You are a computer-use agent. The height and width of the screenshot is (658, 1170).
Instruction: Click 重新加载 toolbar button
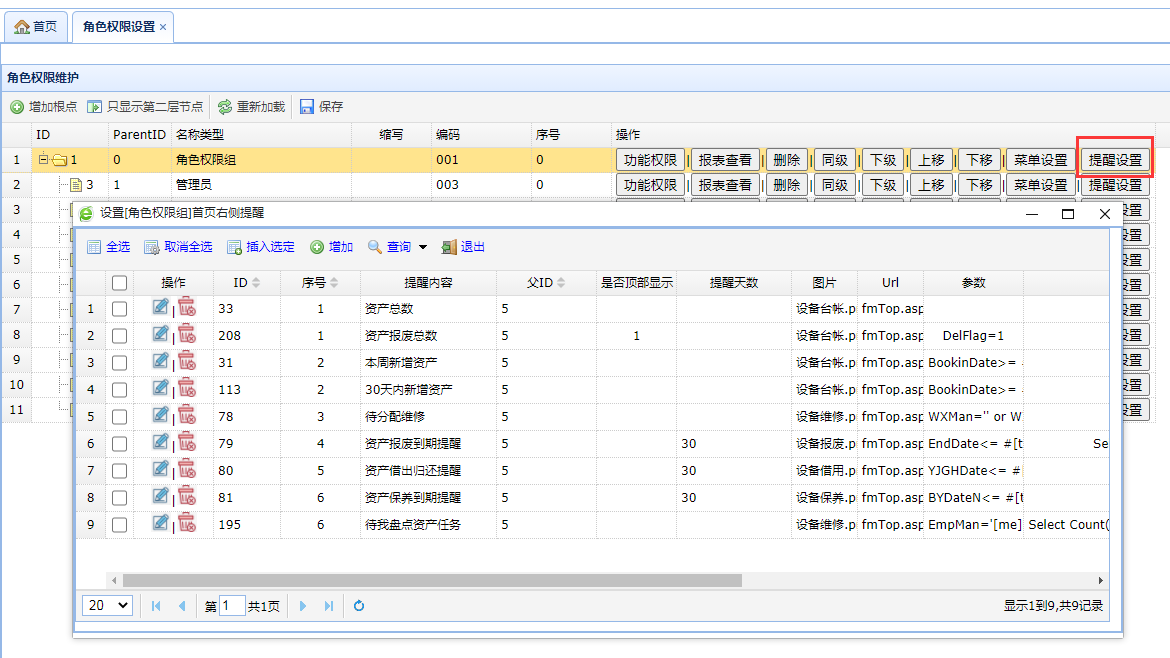251,107
